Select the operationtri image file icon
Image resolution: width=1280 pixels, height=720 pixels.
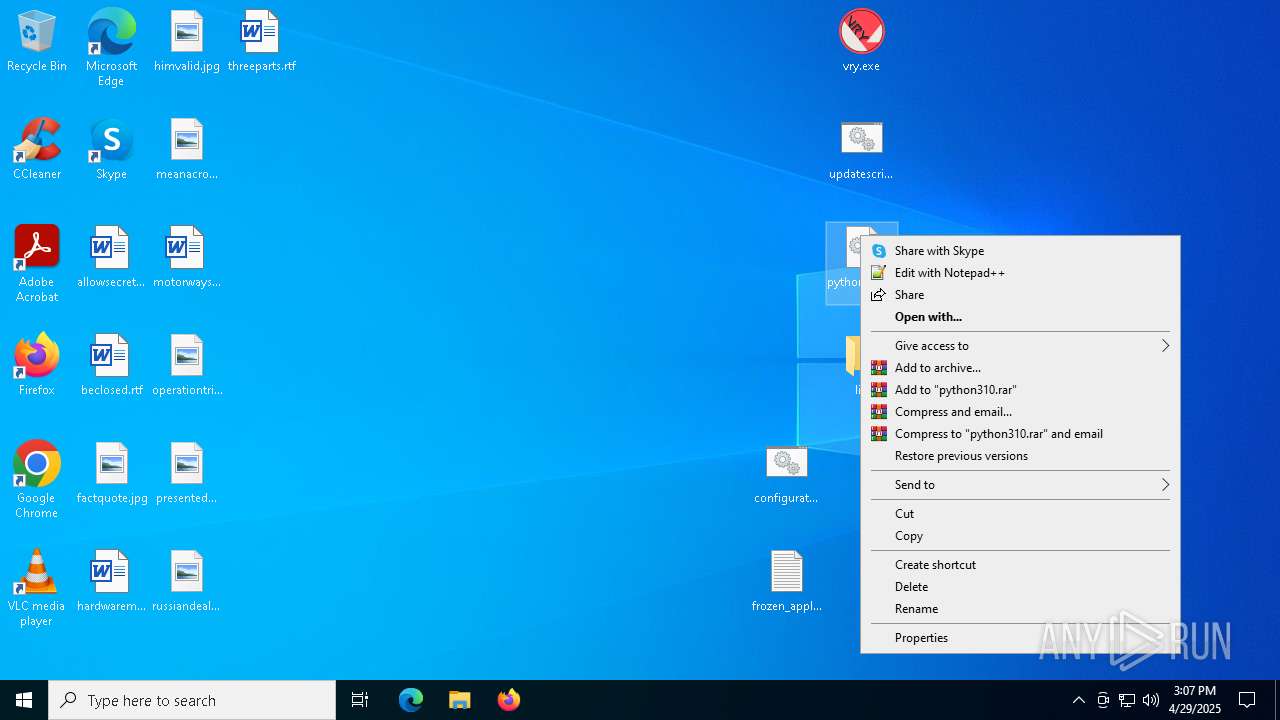[187, 366]
